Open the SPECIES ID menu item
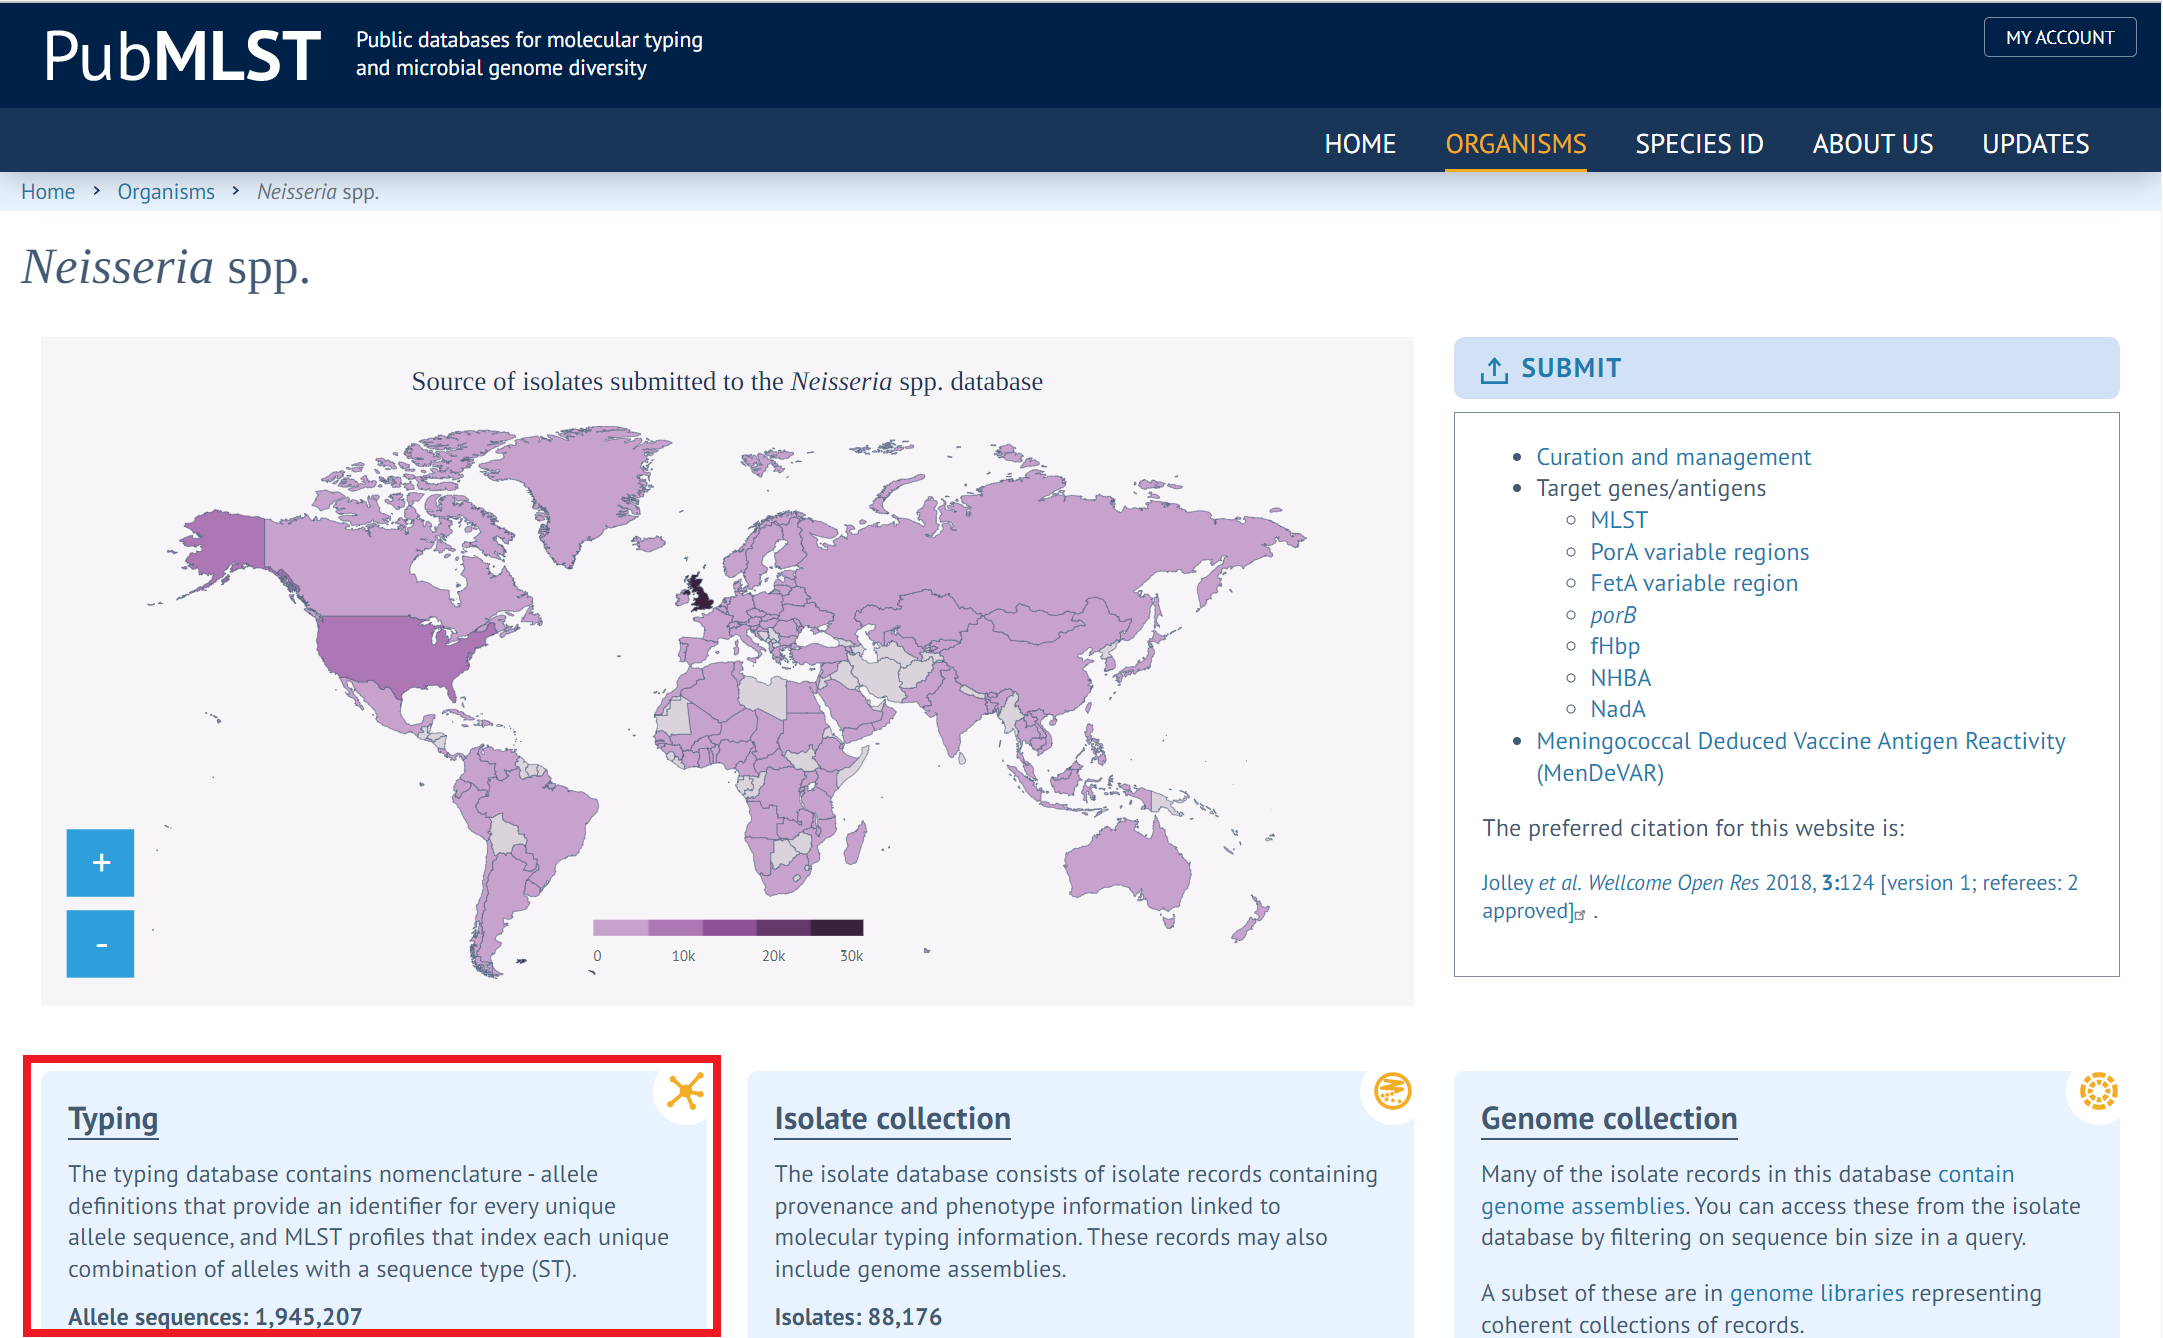The width and height of the screenshot is (2163, 1338). coord(1699,144)
